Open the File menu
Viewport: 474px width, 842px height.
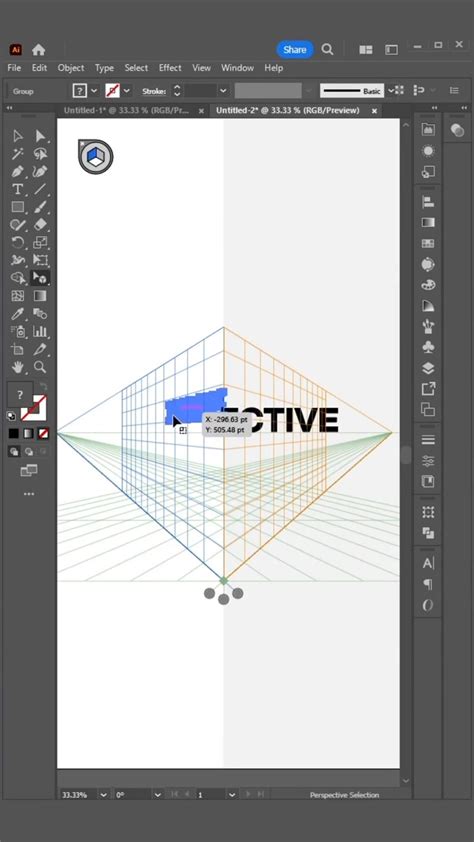tap(14, 68)
